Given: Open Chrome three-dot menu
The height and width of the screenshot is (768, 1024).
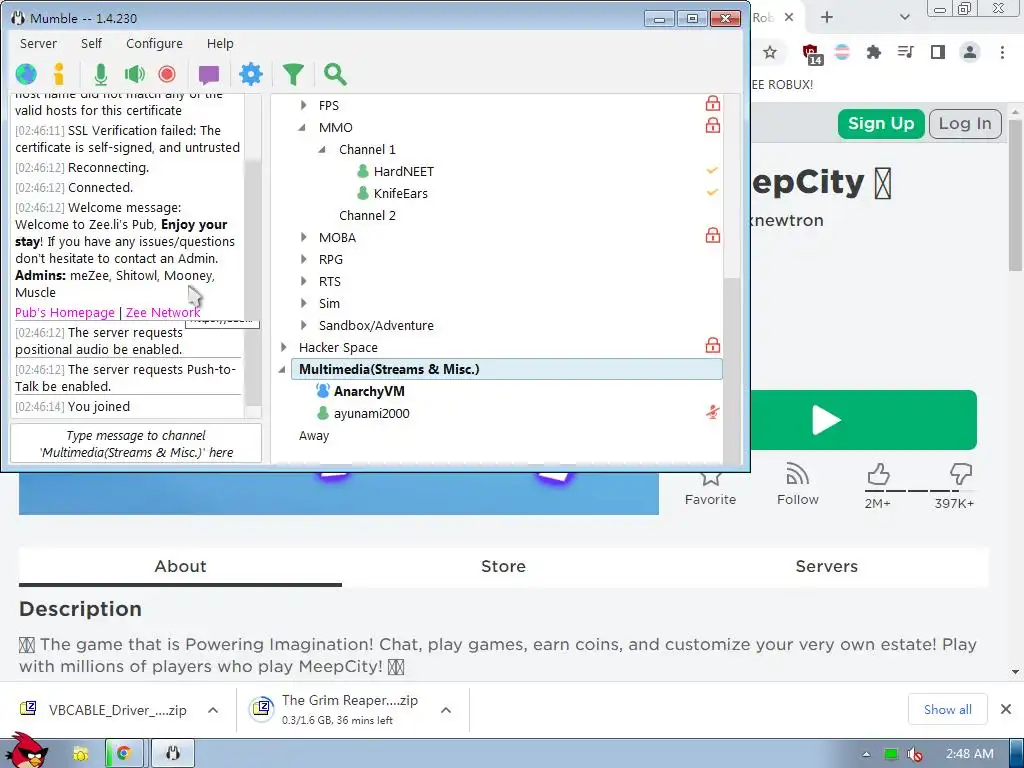Looking at the screenshot, I should click(x=1002, y=52).
